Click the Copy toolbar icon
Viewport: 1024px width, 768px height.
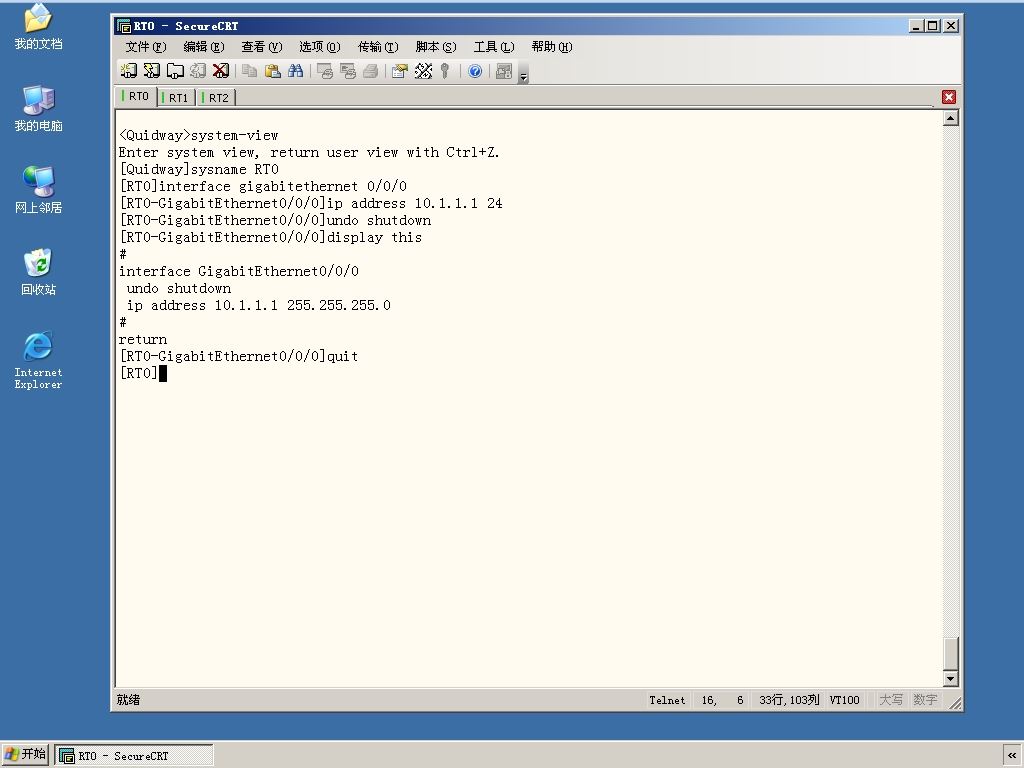249,71
